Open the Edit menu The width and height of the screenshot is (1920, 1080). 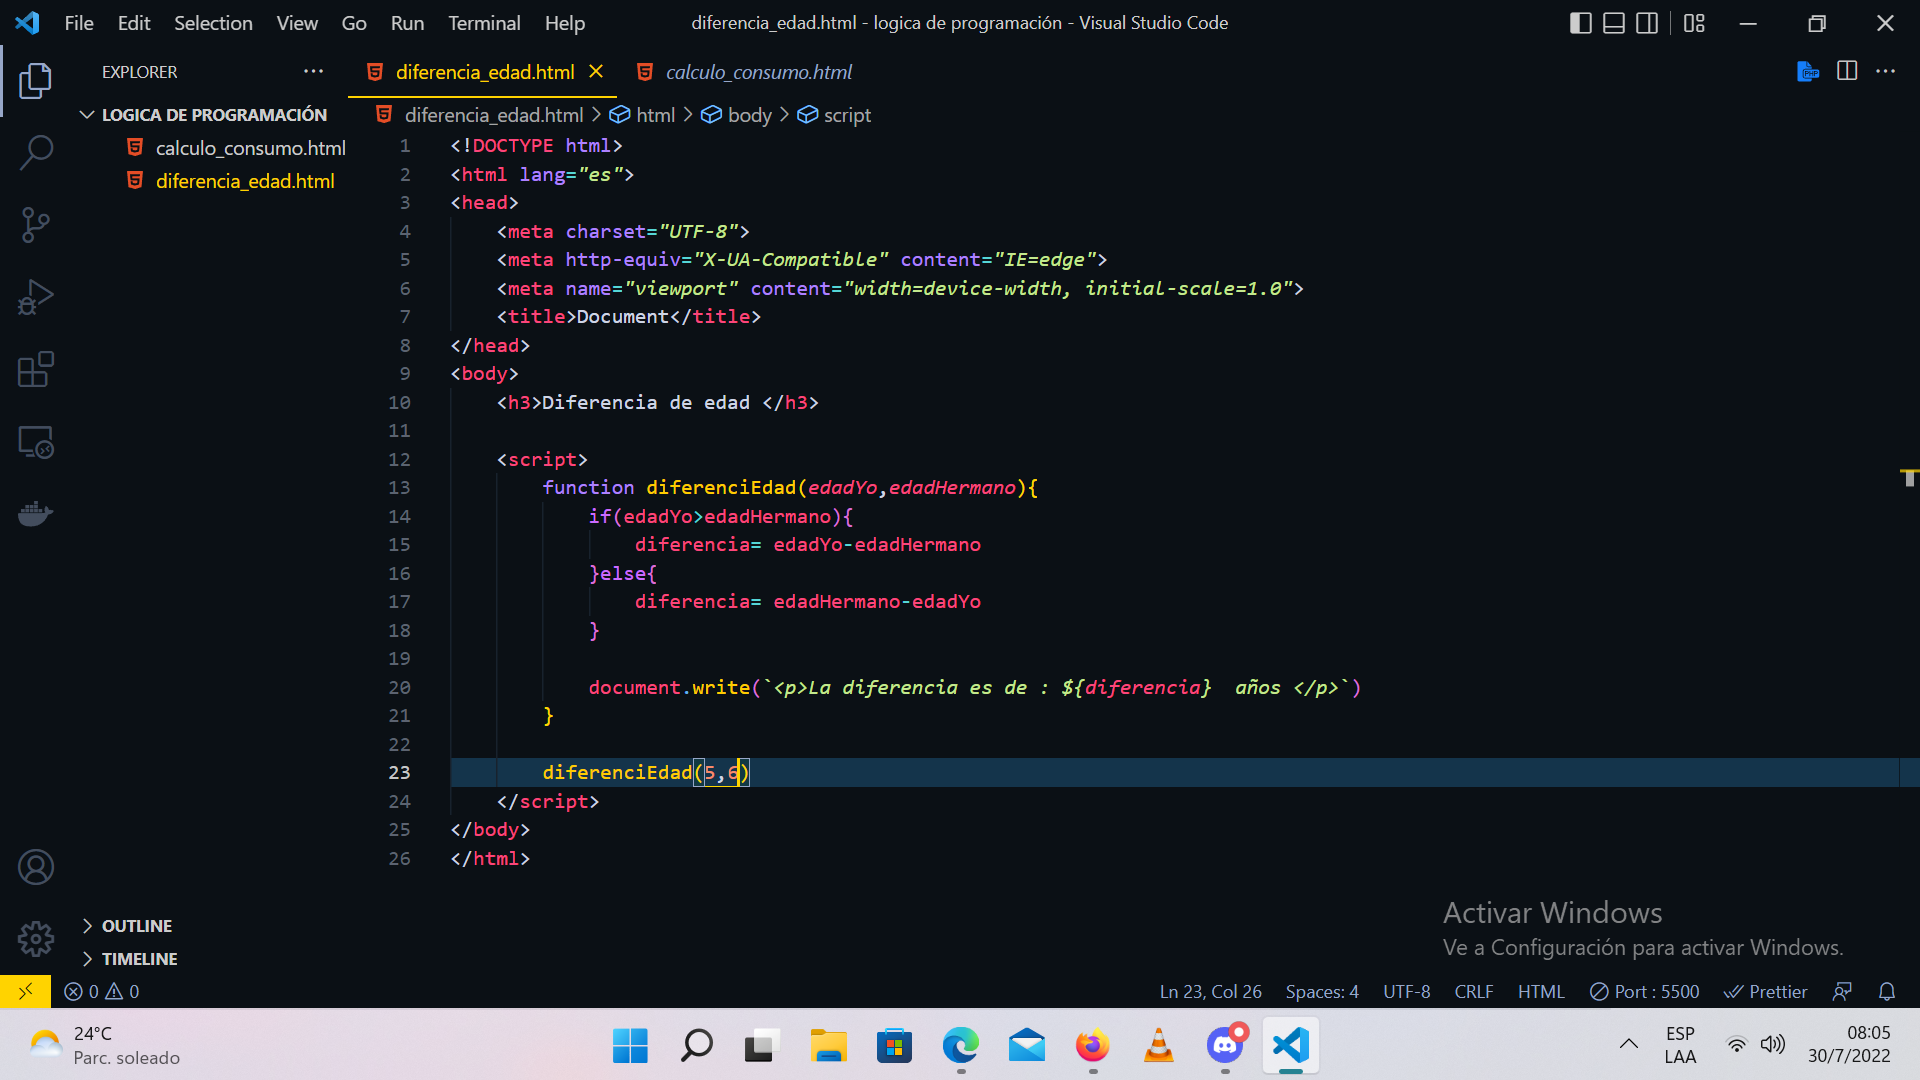pos(134,22)
